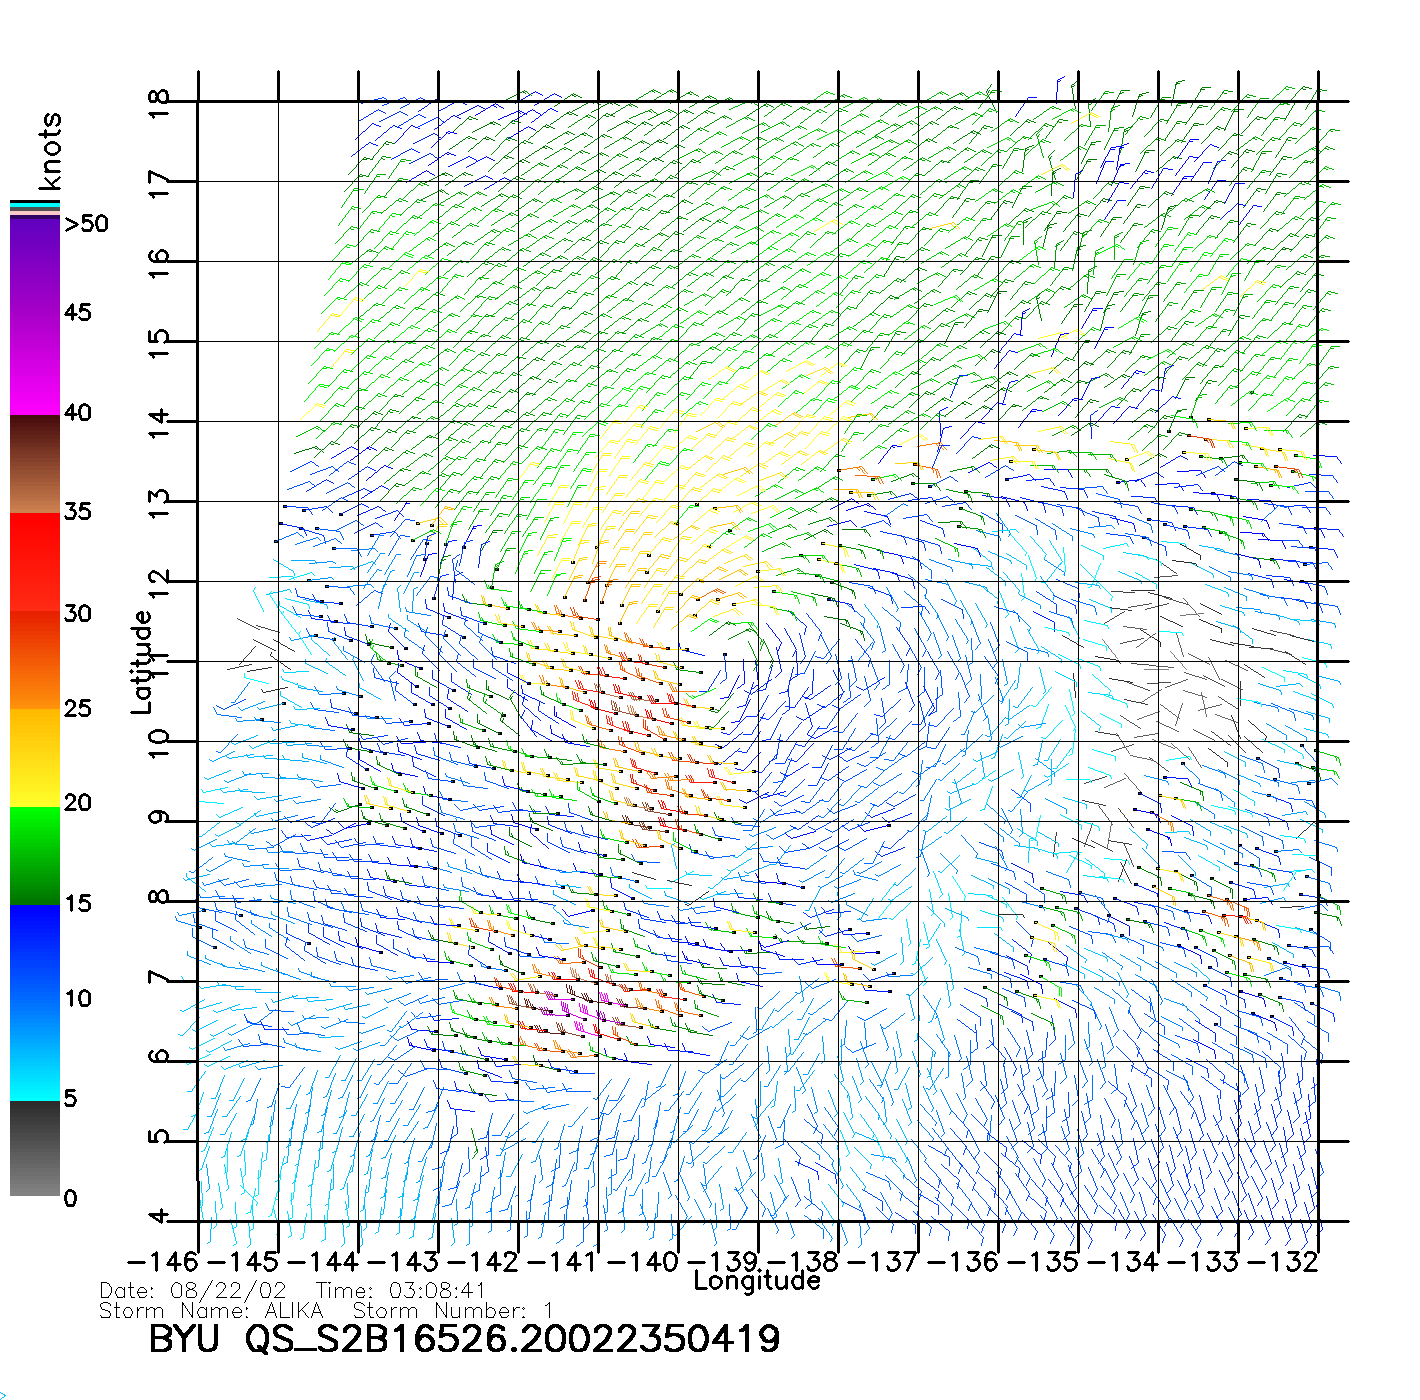Click longitude tick label '-142'

(x=483, y=1261)
